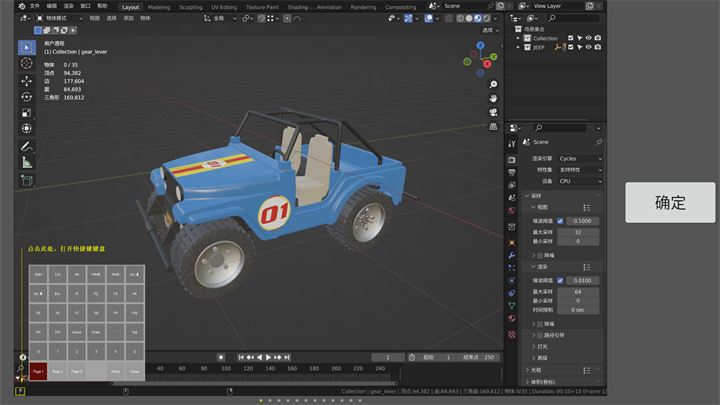Select the 3D Cursor tool

[x=27, y=63]
